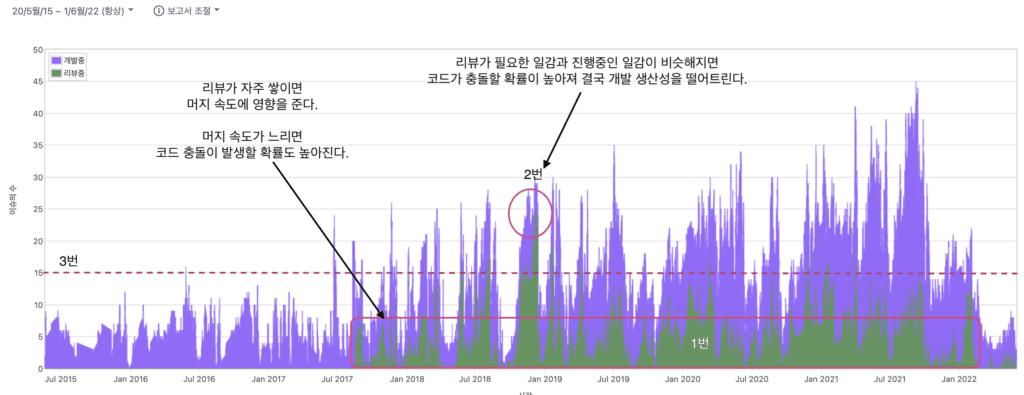The width and height of the screenshot is (1024, 395).
Task: Click the y-axis value 45
Action: [x=38, y=82]
